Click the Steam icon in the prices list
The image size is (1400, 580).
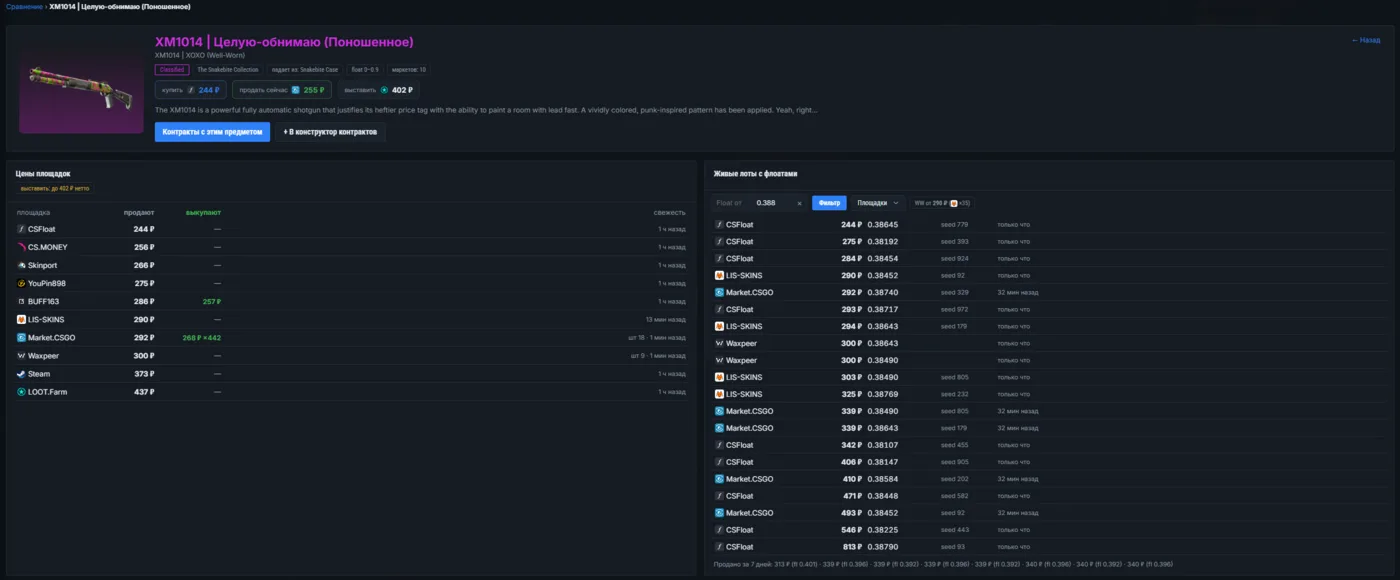tap(21, 374)
